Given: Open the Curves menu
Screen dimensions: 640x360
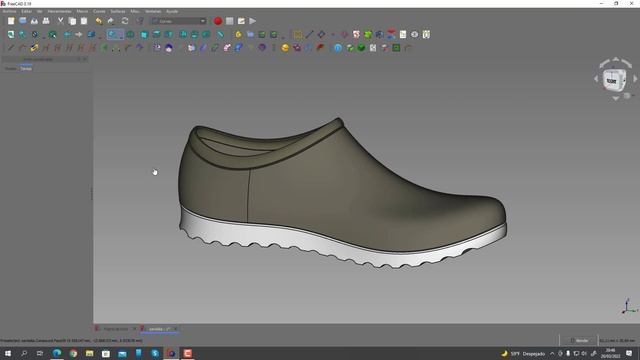Looking at the screenshot, I should click(99, 11).
